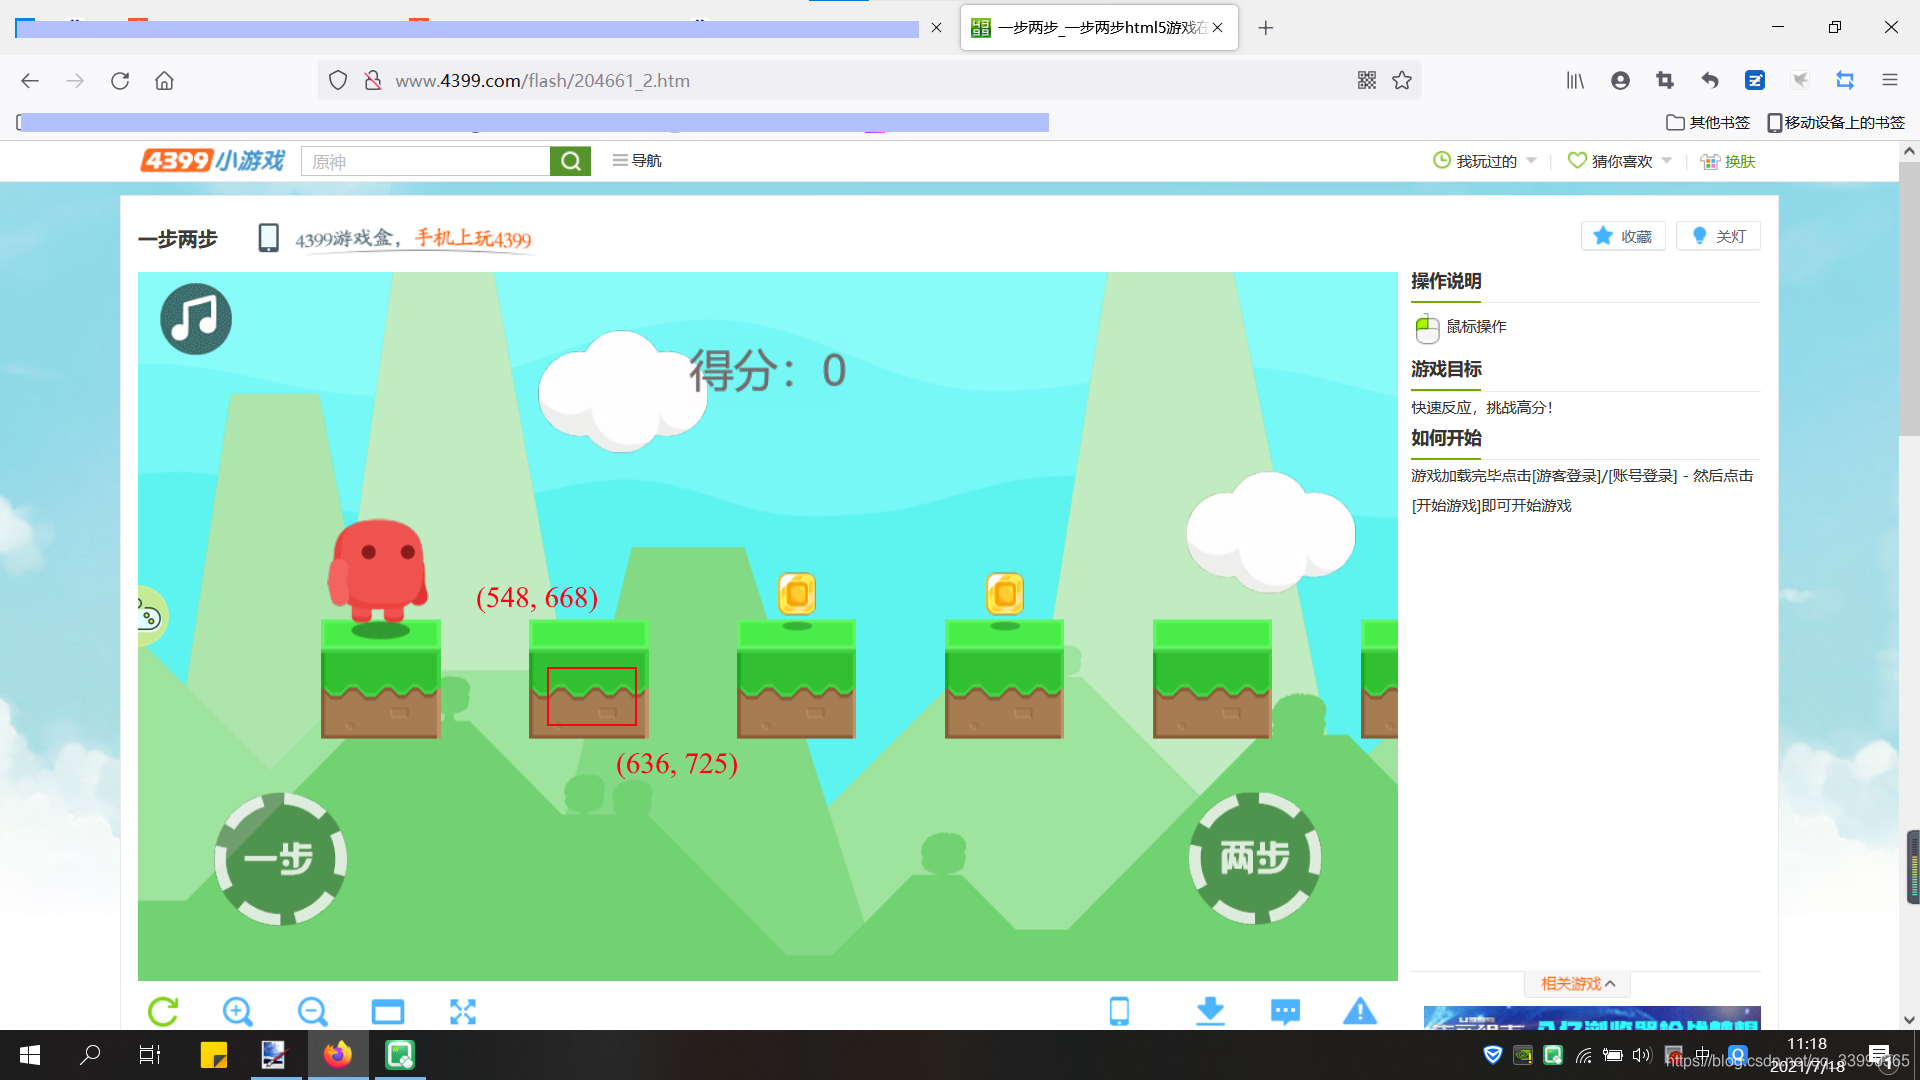The image size is (1920, 1080).
Task: Open the Windows Start menu
Action: [x=30, y=1055]
